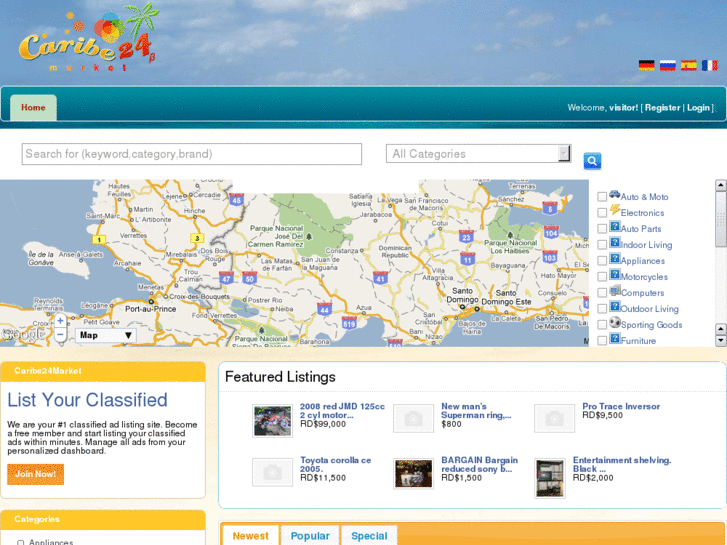Click the Indoor Living category icon
The height and width of the screenshot is (545, 727).
(615, 242)
